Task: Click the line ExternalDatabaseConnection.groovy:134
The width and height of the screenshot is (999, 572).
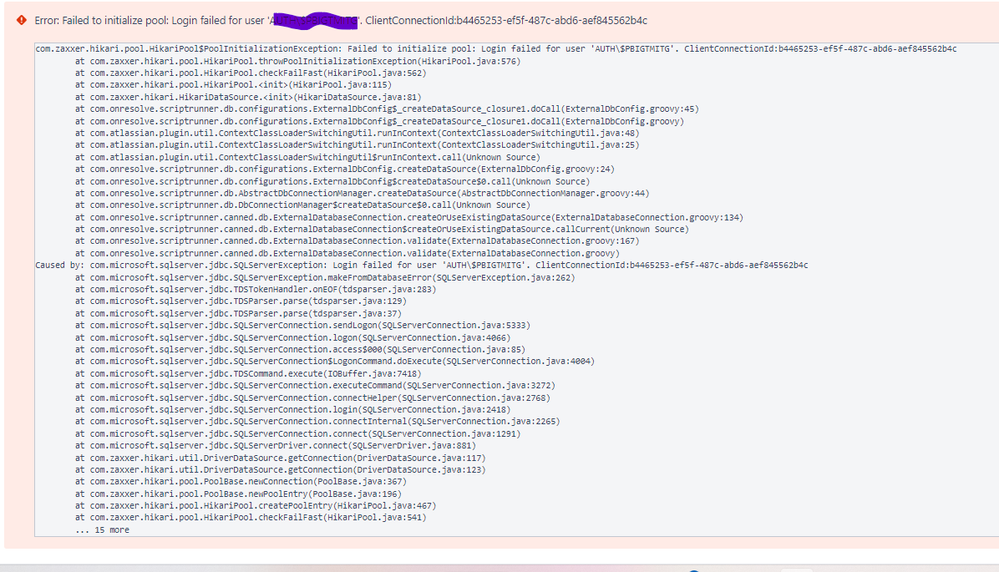Action: click(x=409, y=217)
